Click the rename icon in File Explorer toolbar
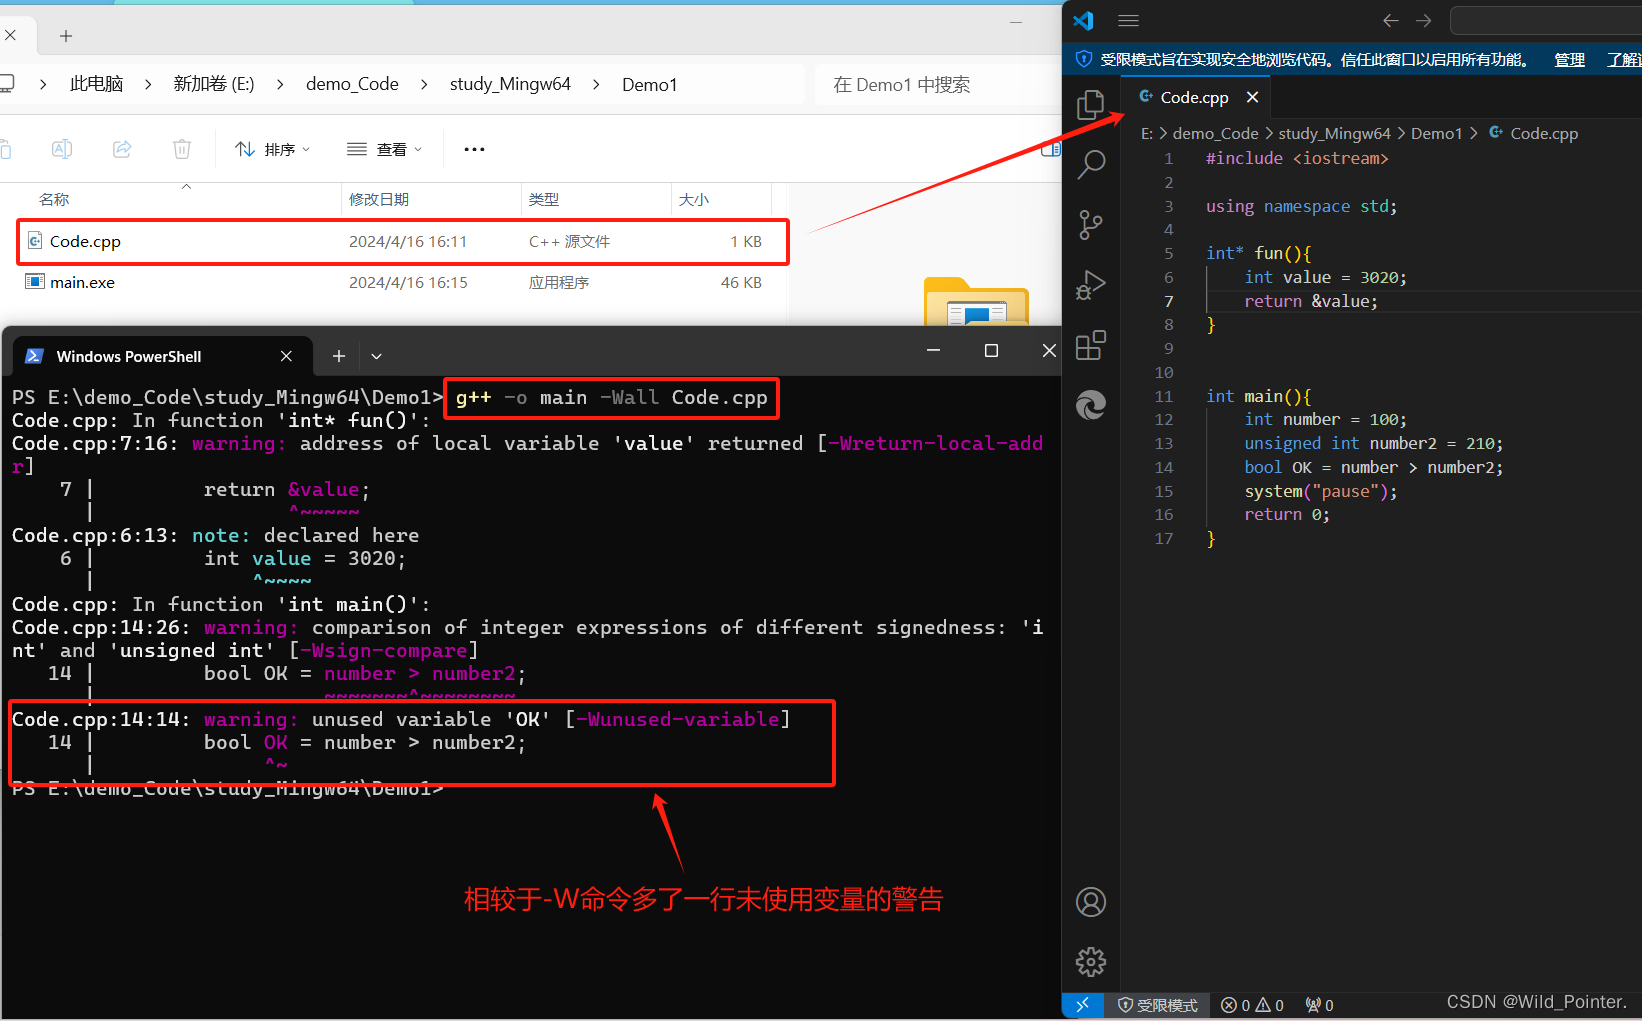Image resolution: width=1642 pixels, height=1021 pixels. 61,148
